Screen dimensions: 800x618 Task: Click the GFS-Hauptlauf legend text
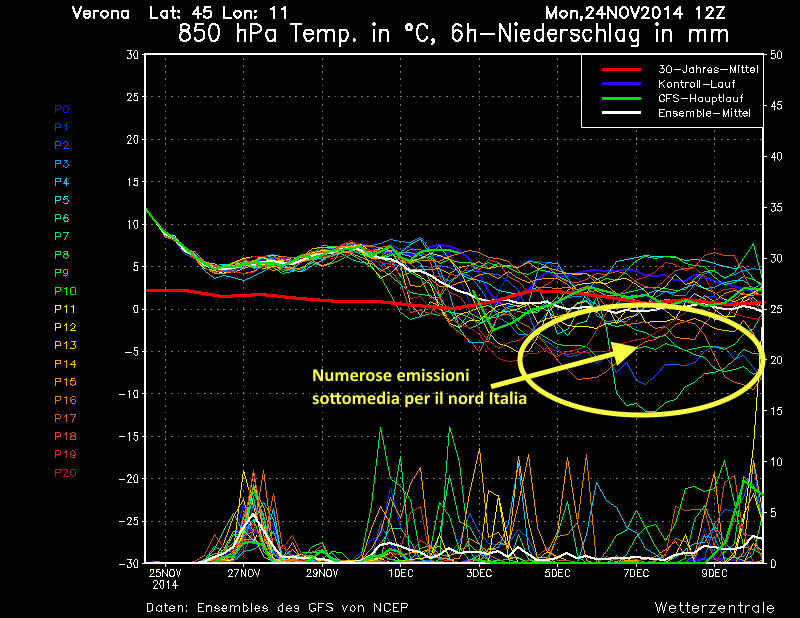coord(701,98)
